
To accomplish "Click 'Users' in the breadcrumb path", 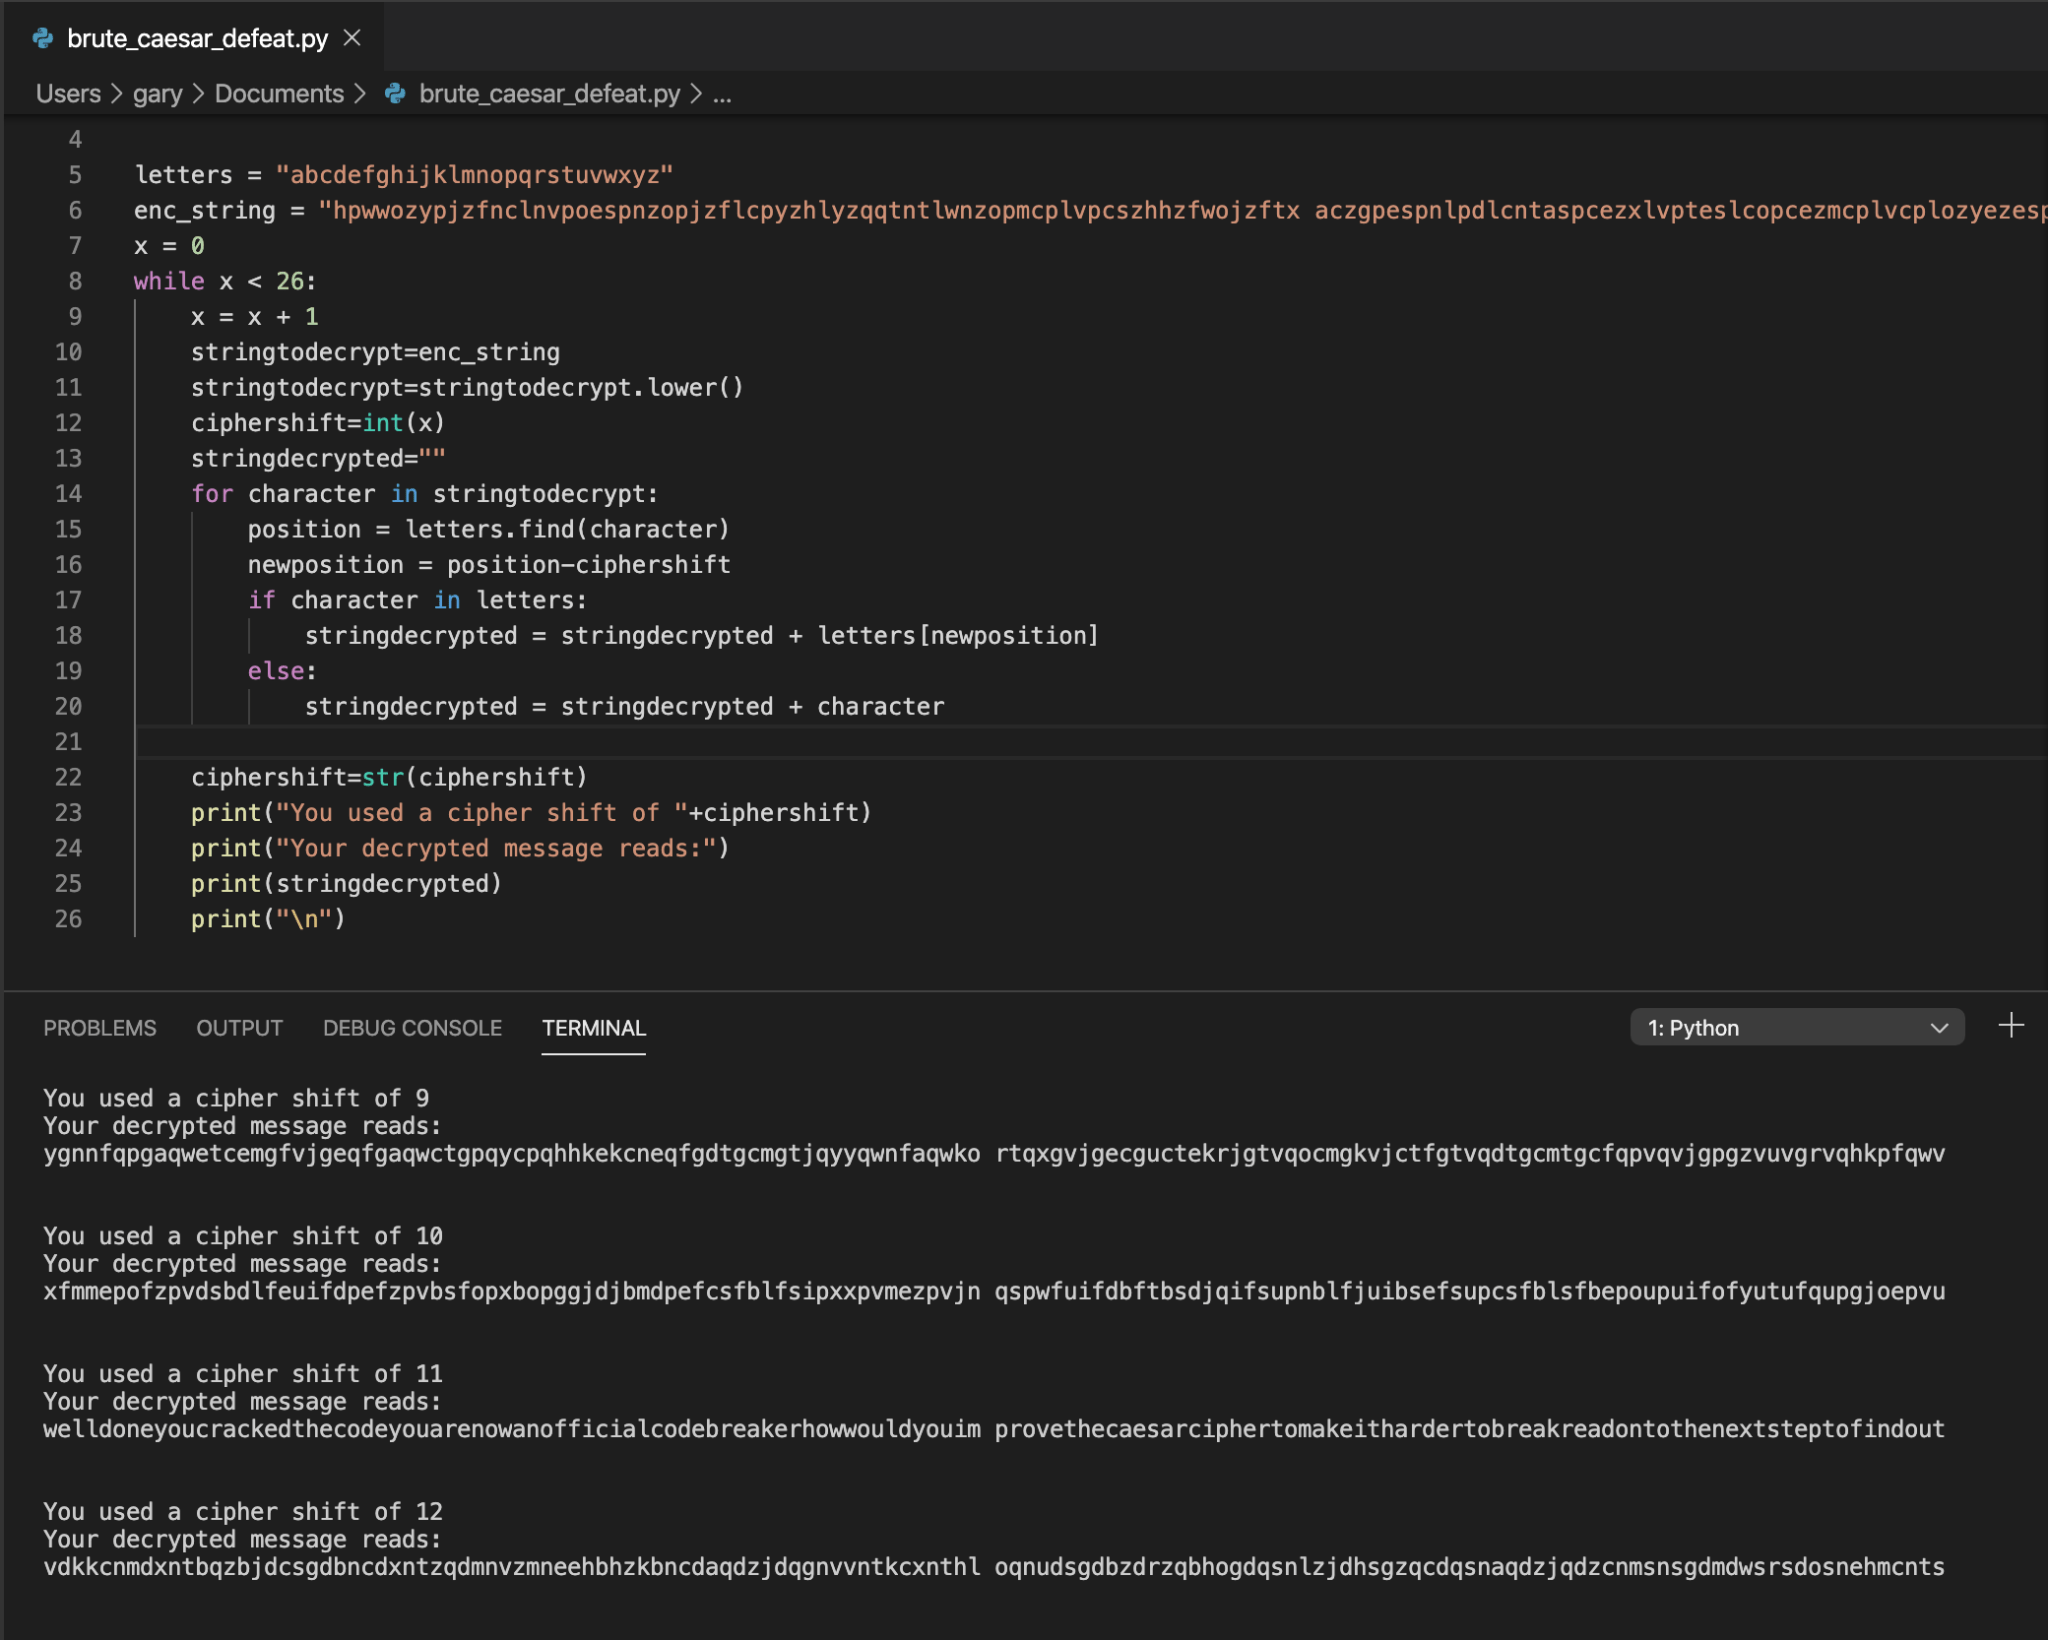I will pos(68,94).
